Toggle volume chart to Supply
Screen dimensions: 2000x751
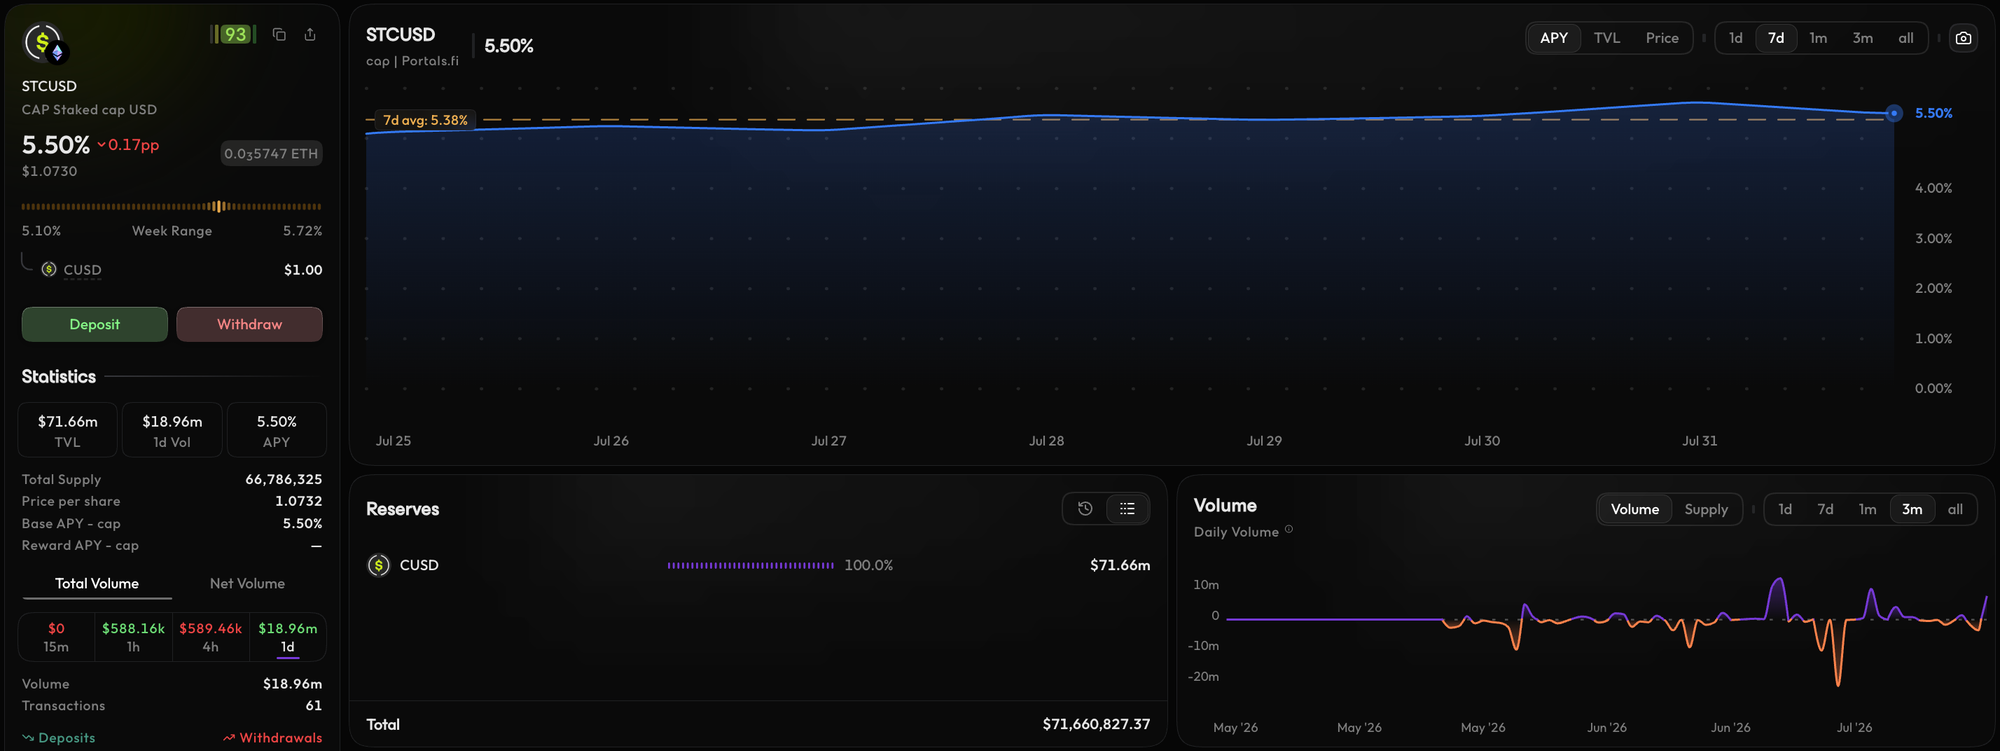(x=1706, y=509)
